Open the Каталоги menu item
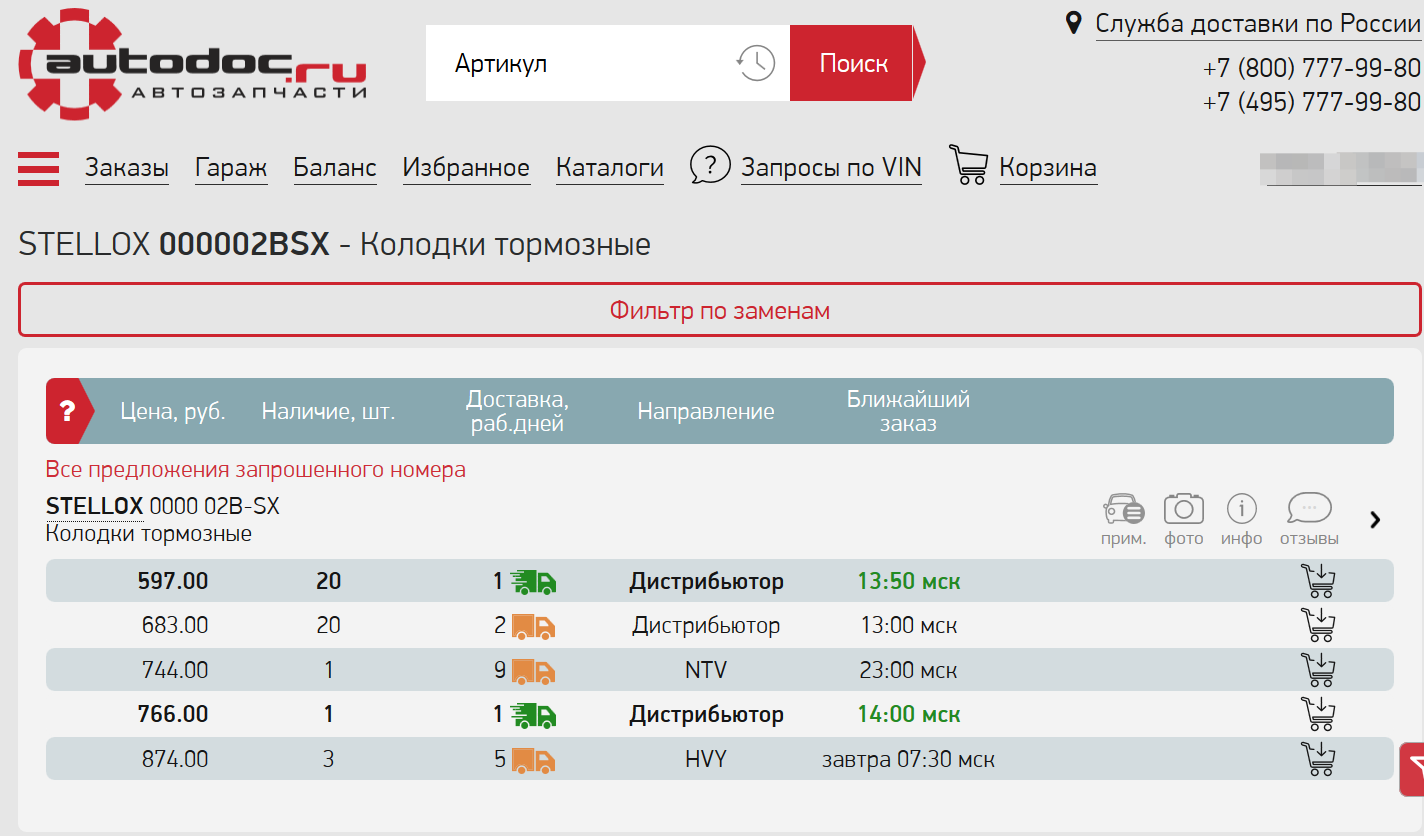This screenshot has height=836, width=1424. point(609,168)
